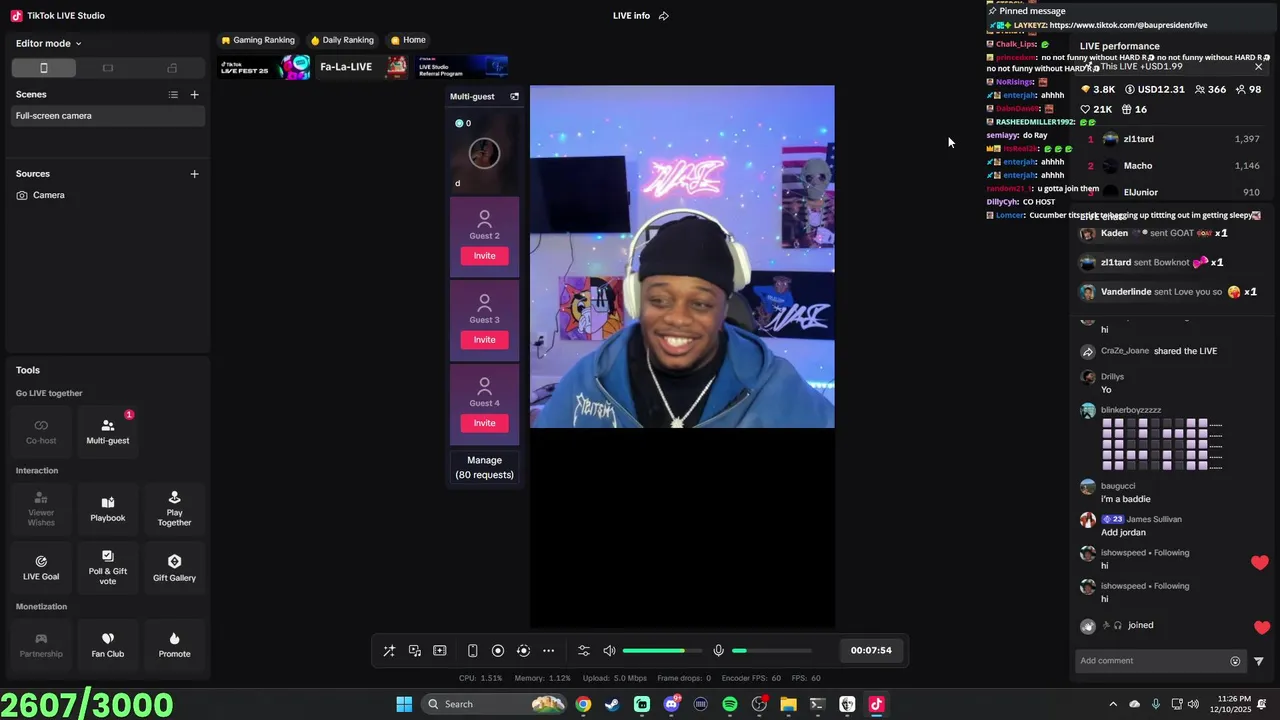Screen dimensions: 1280x720
Task: Open more options ellipsis in control bar
Action: [x=548, y=650]
